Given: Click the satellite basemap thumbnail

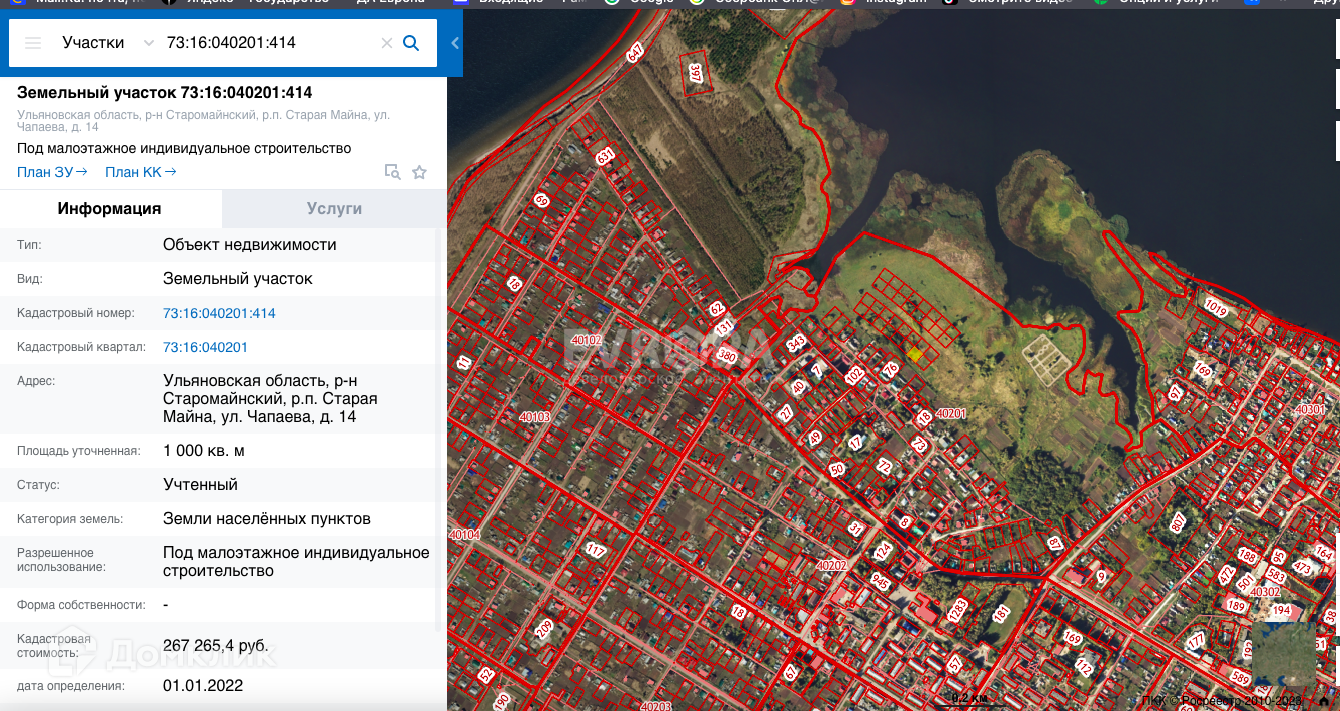Looking at the screenshot, I should coord(1283,655).
